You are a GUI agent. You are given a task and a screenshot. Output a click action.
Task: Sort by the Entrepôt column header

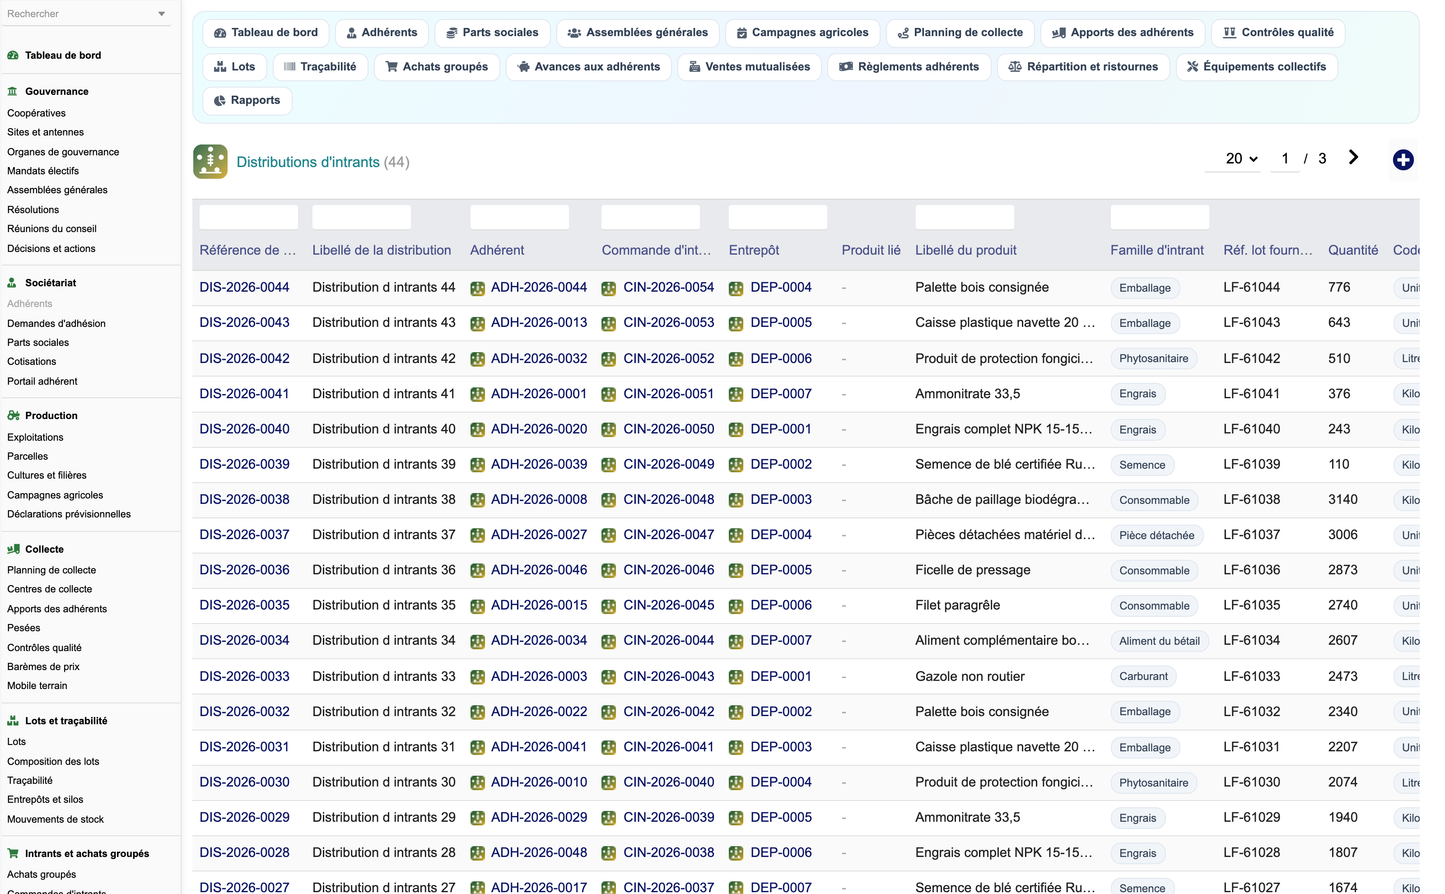tap(754, 250)
